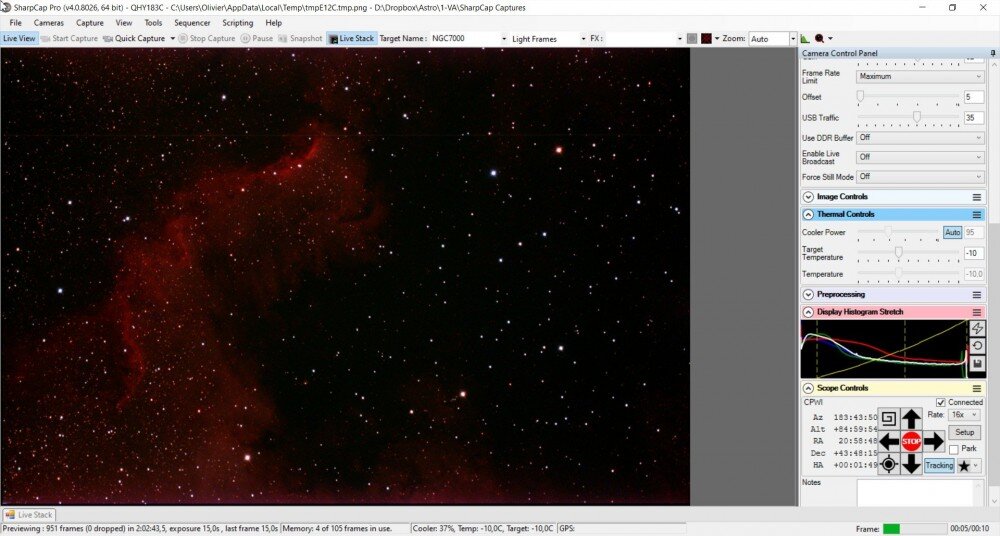The image size is (1000, 536).
Task: Open the Sequencer menu
Action: pos(192,23)
